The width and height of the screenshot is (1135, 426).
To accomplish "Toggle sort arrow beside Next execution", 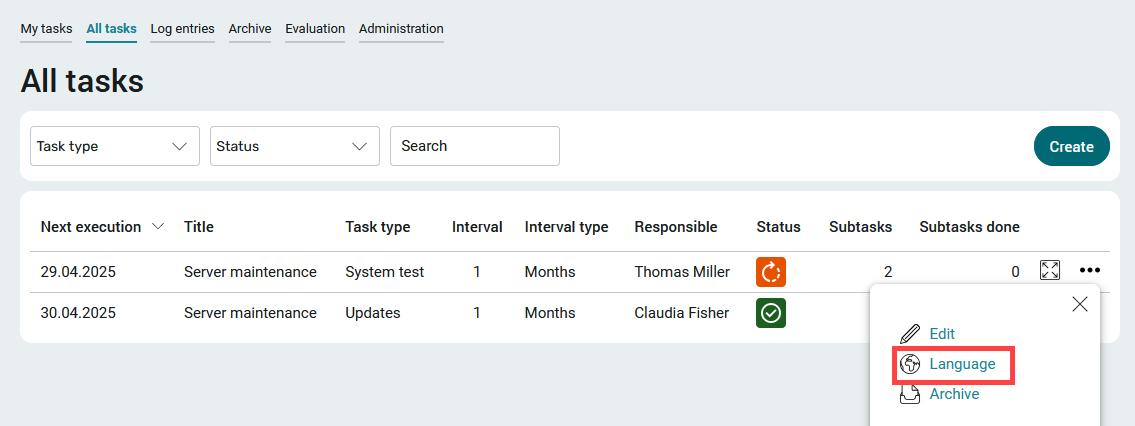I will (158, 227).
